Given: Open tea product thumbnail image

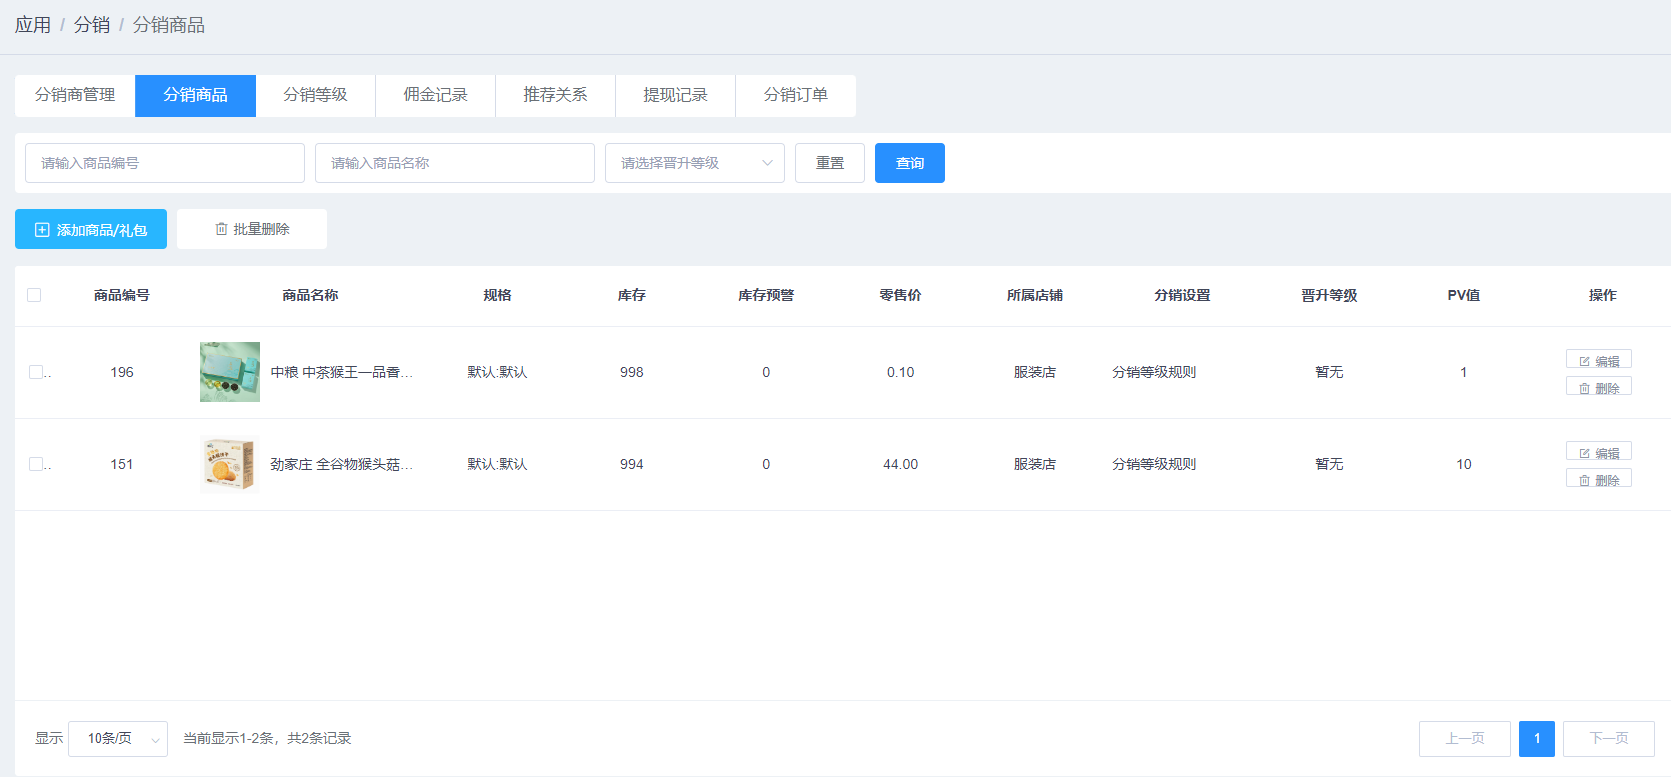Looking at the screenshot, I should (230, 372).
